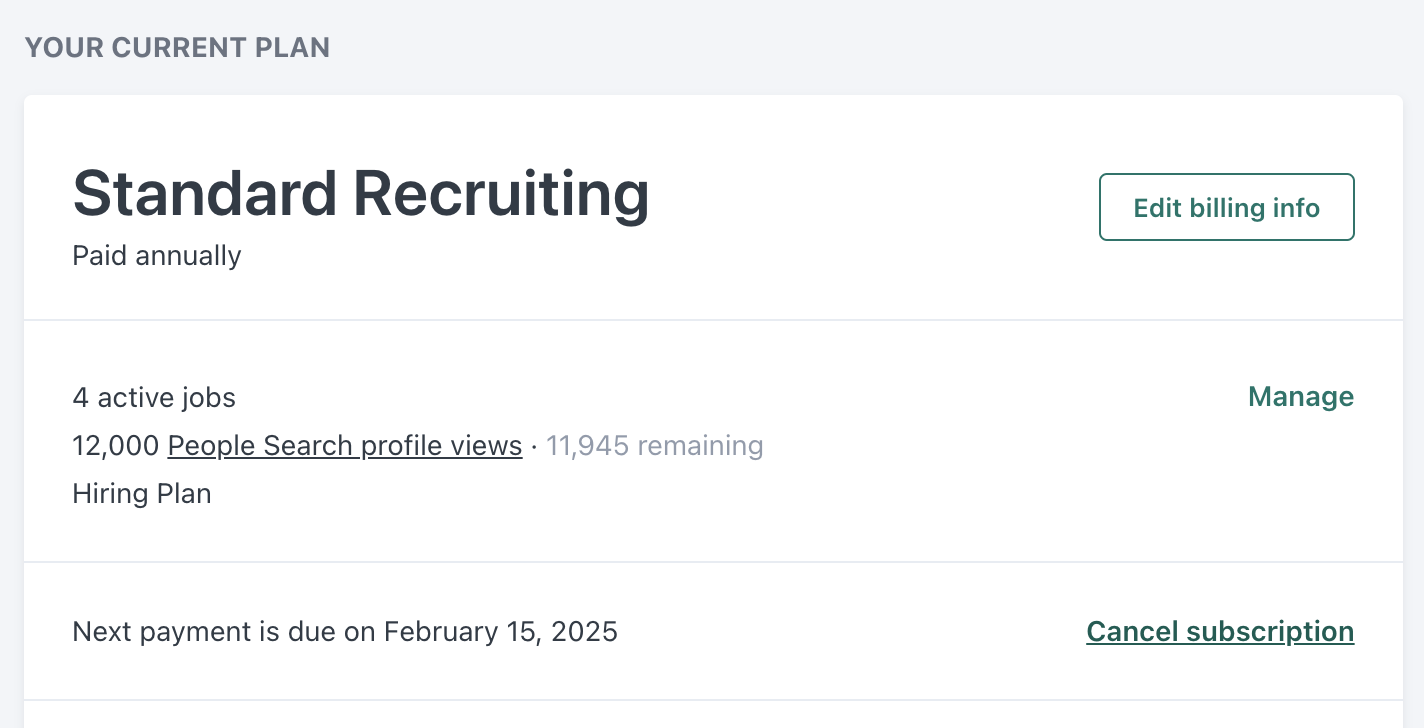Click the word Standard in the plan title
Image resolution: width=1424 pixels, height=728 pixels.
(205, 194)
